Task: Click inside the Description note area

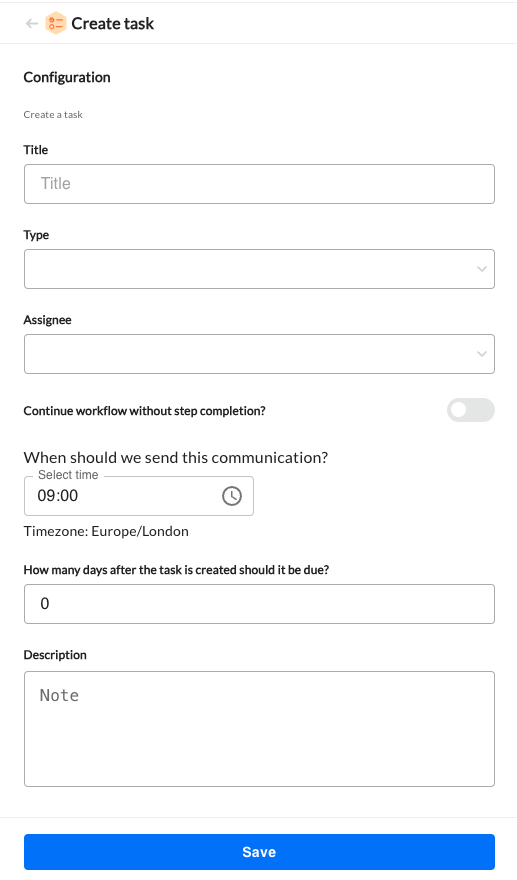Action: click(x=259, y=729)
